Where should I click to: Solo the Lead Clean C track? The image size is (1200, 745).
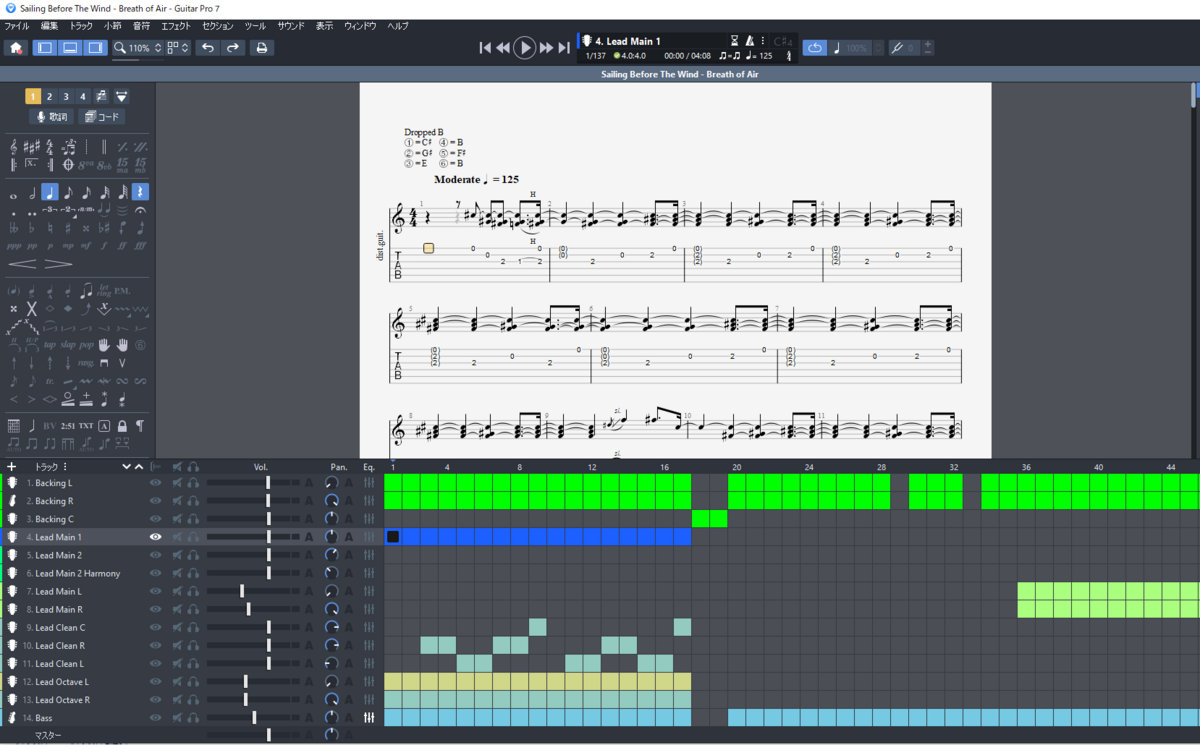pos(193,627)
